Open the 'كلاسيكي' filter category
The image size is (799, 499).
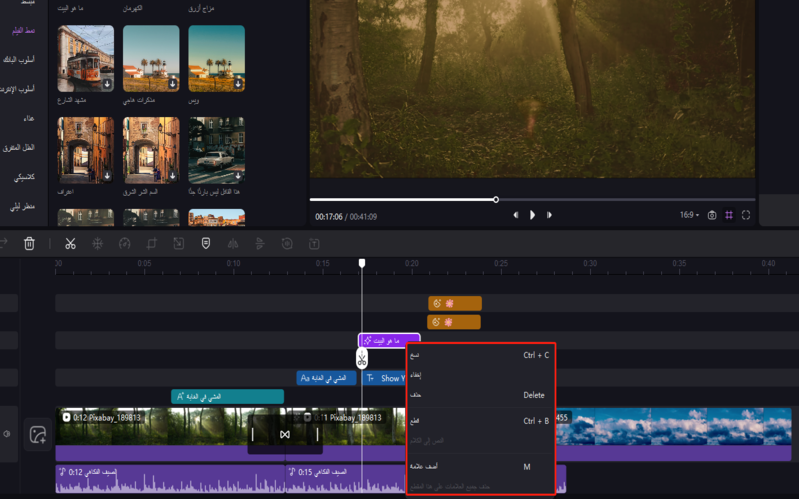tap(24, 177)
